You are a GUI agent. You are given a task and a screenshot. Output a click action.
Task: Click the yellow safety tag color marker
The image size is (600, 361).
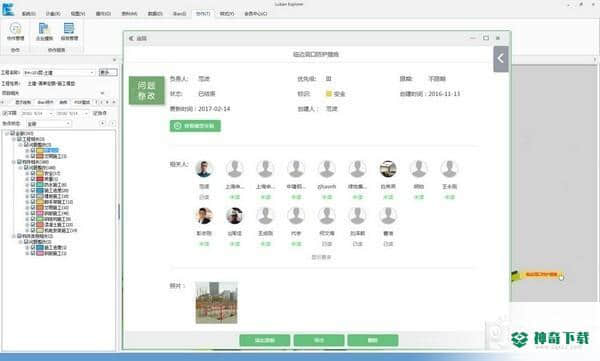coord(328,93)
